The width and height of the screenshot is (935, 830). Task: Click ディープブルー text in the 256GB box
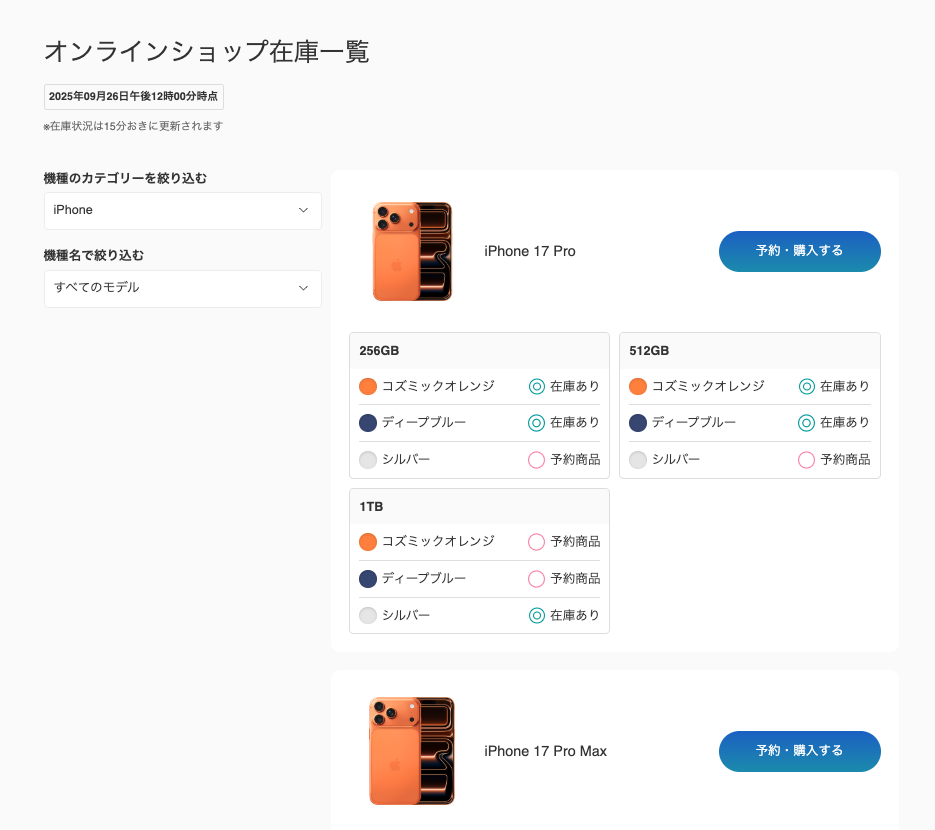(424, 423)
